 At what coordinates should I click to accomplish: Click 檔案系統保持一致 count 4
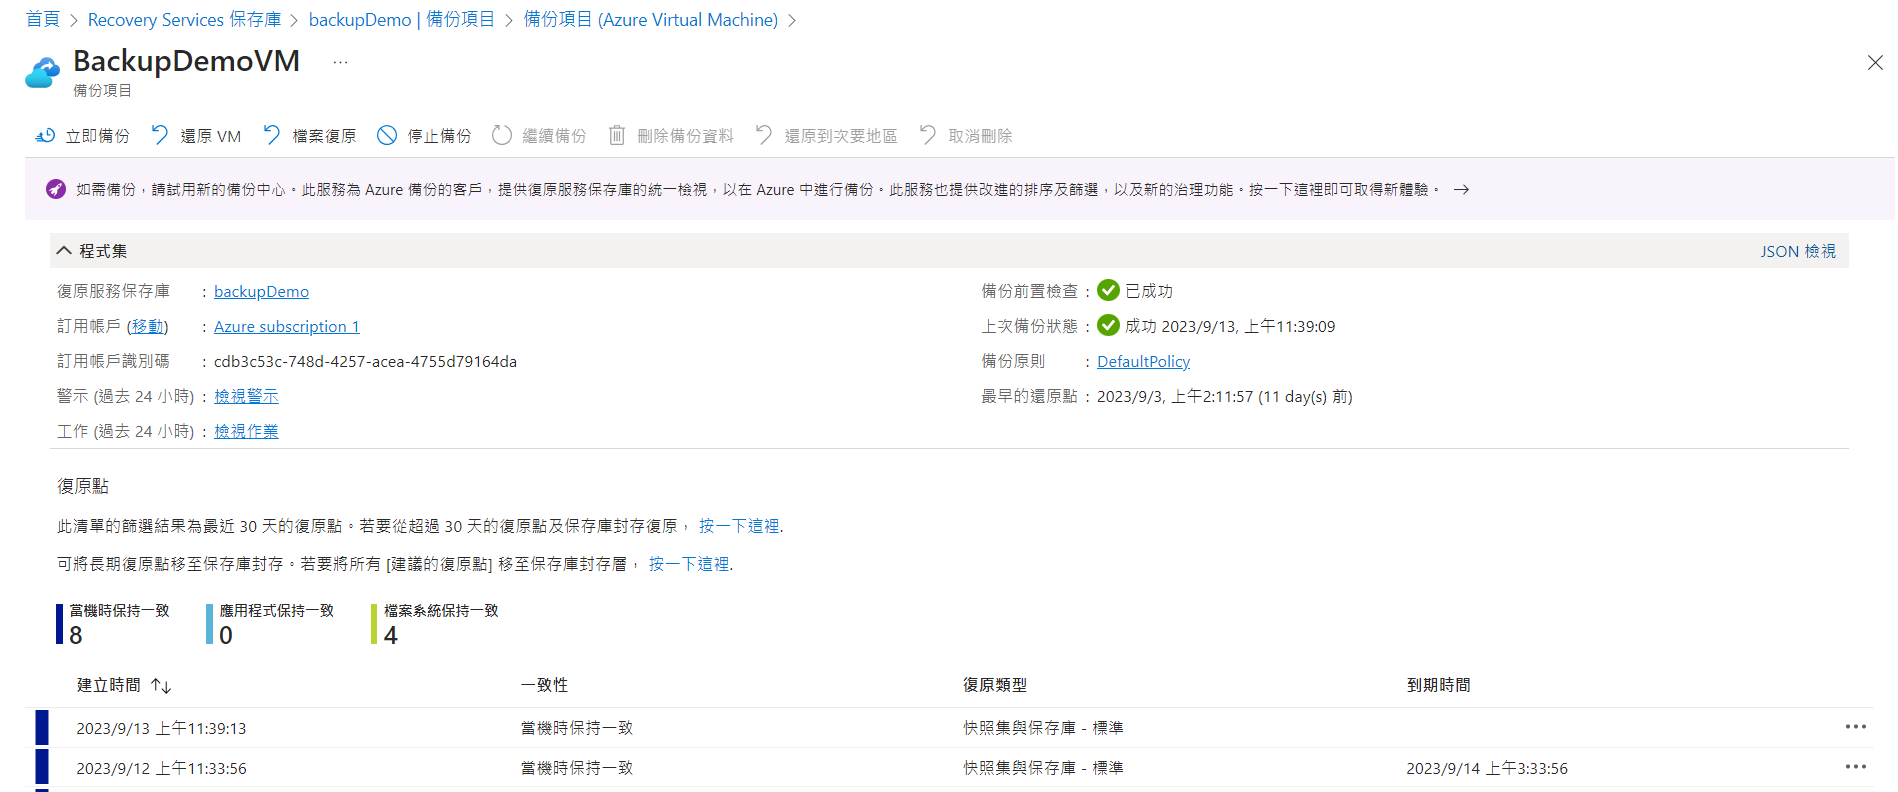tap(391, 635)
